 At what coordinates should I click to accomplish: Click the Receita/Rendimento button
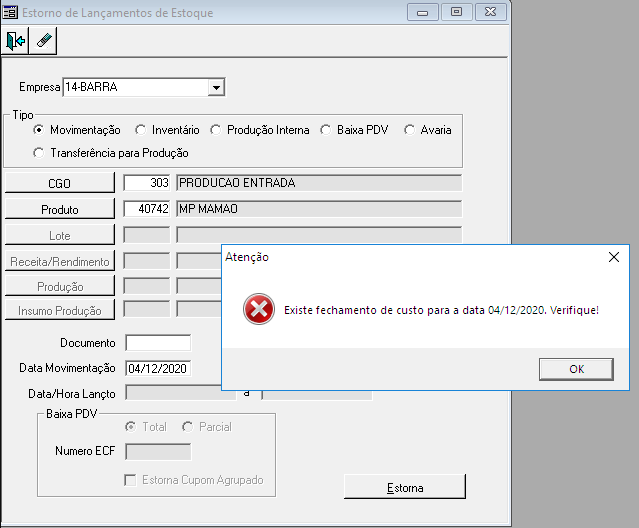[x=60, y=261]
